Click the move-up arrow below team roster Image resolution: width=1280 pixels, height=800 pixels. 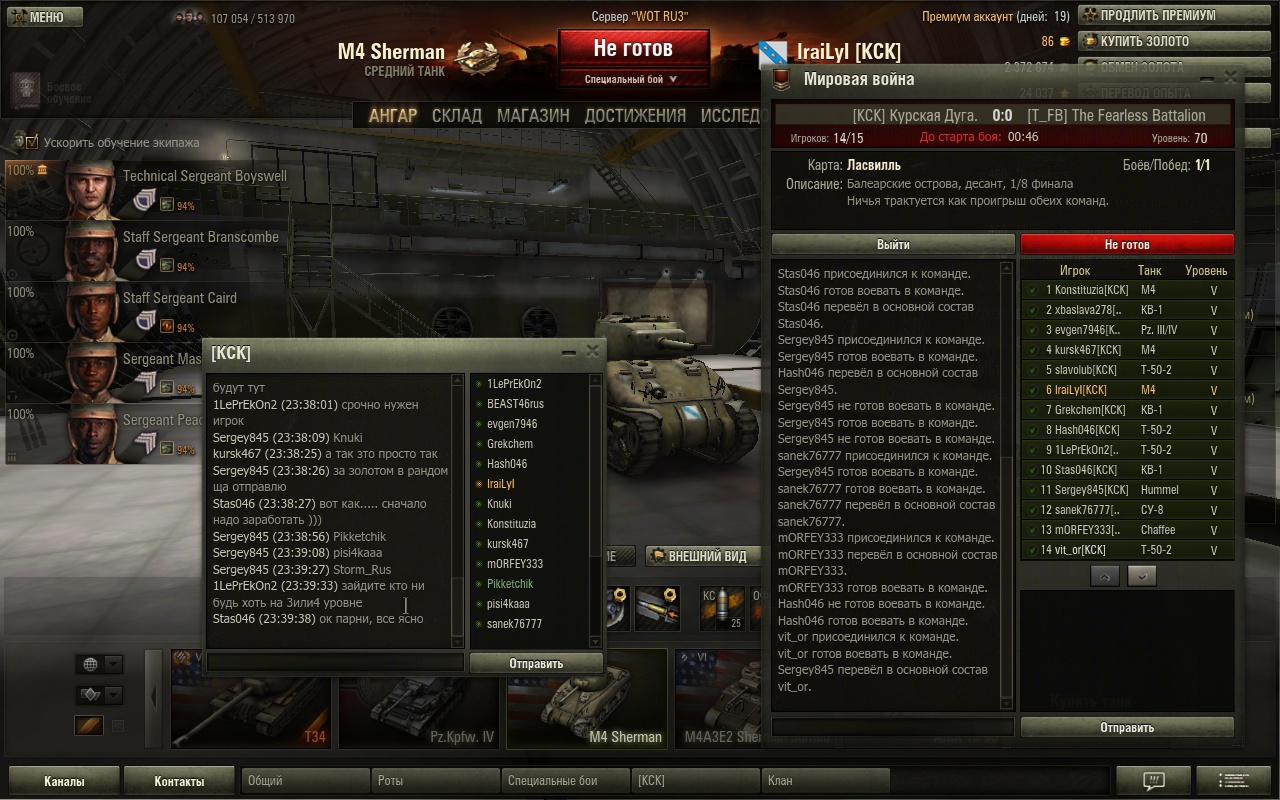click(1105, 576)
